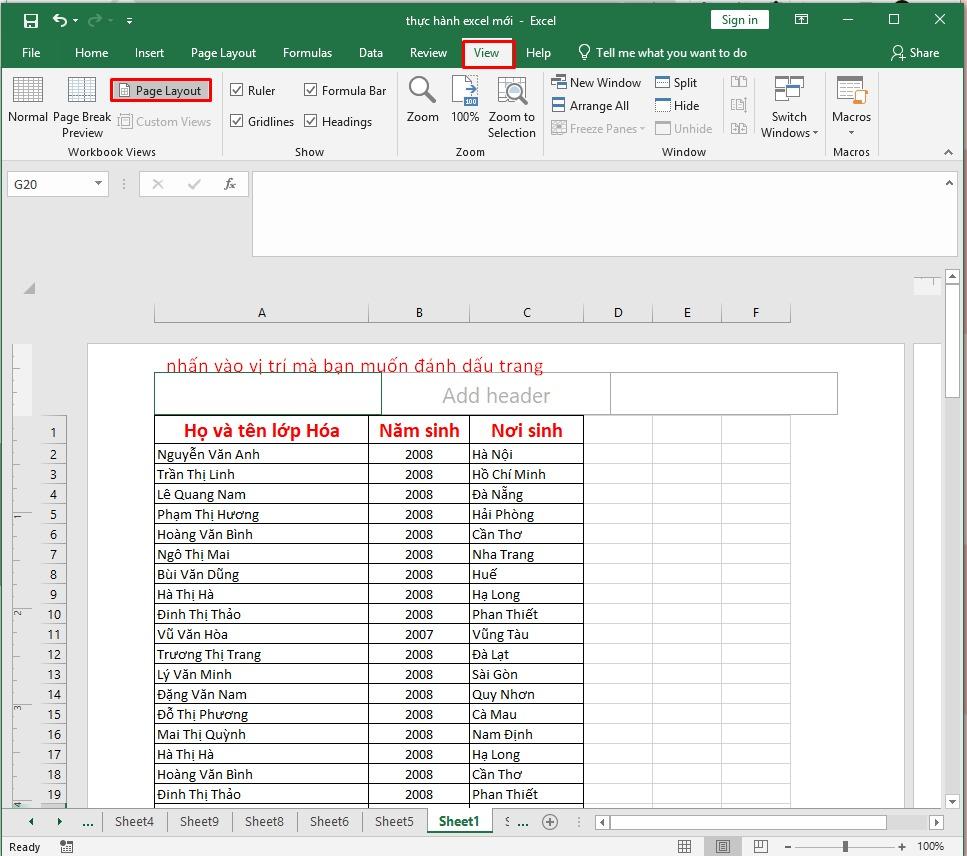Switch to Normal workbook view
967x856 pixels.
pos(27,105)
